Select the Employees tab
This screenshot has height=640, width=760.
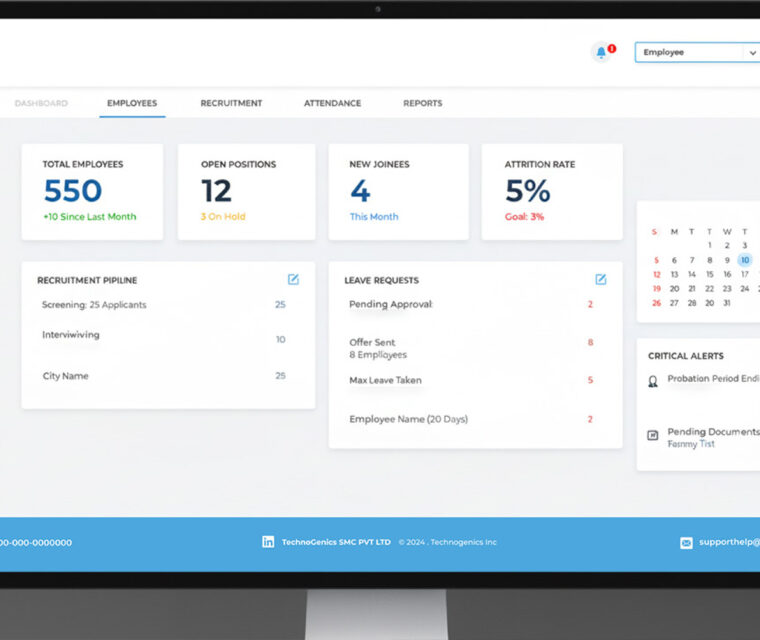click(132, 103)
